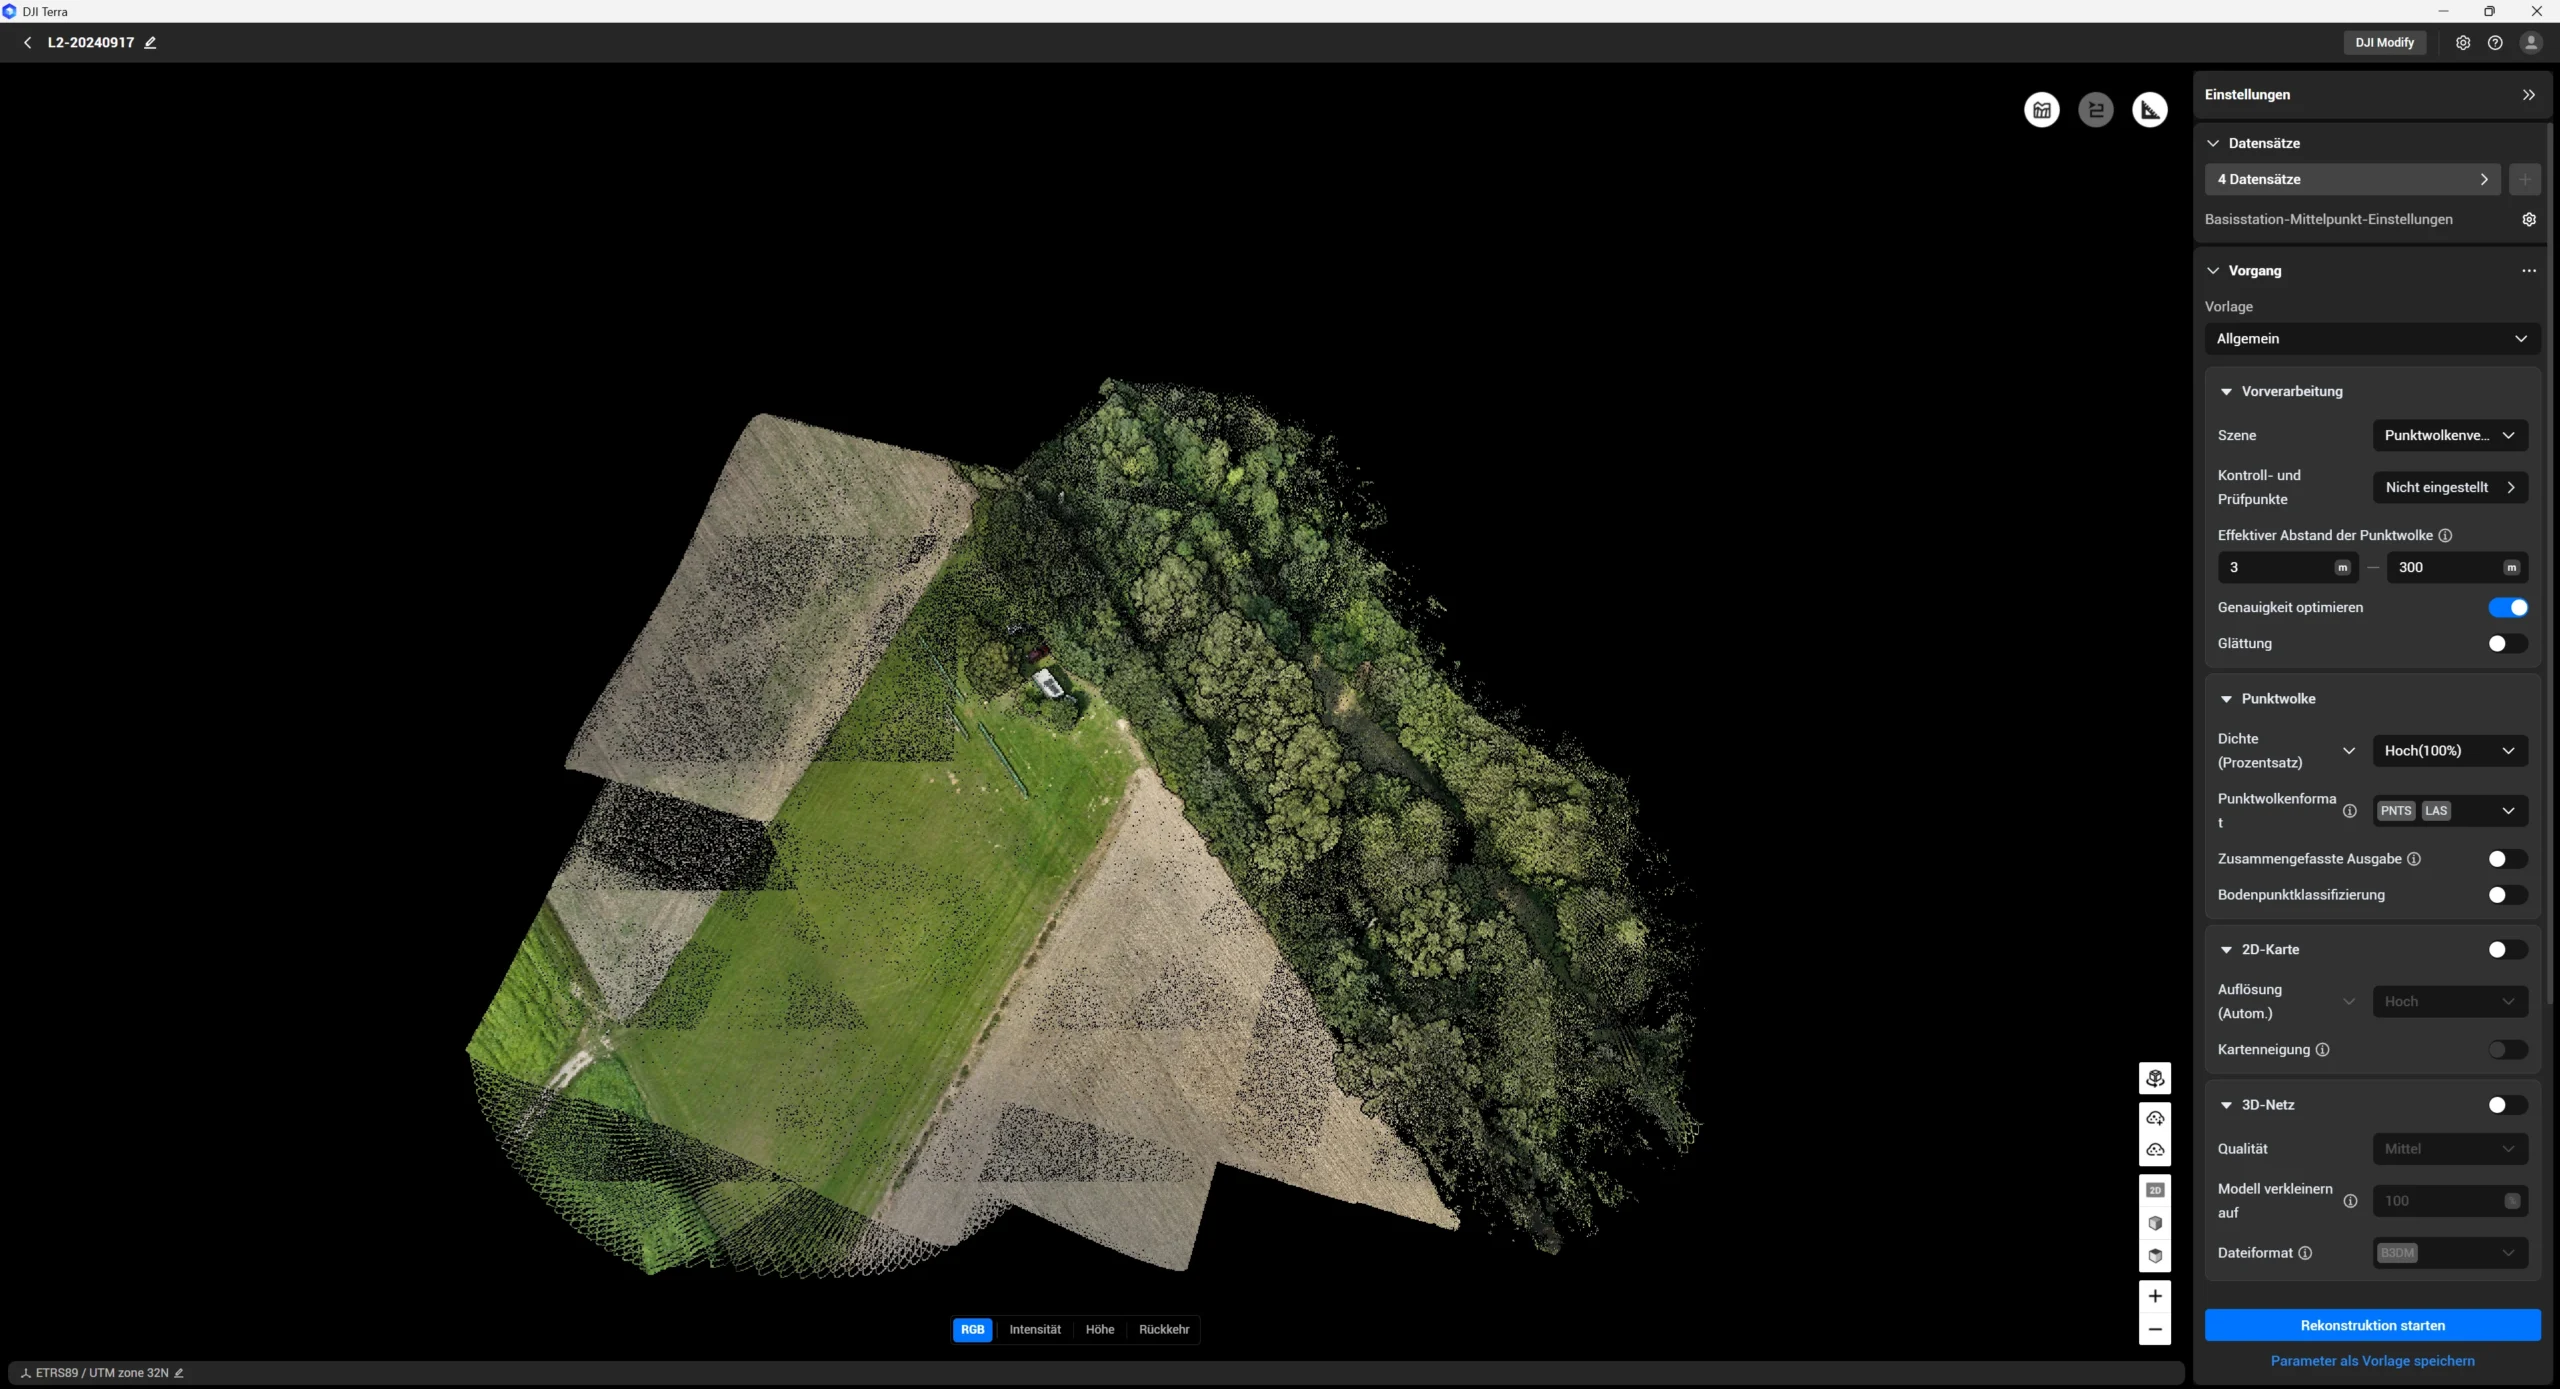This screenshot has width=2560, height=1389.
Task: Switch display mode to Intensität
Action: point(1034,1329)
